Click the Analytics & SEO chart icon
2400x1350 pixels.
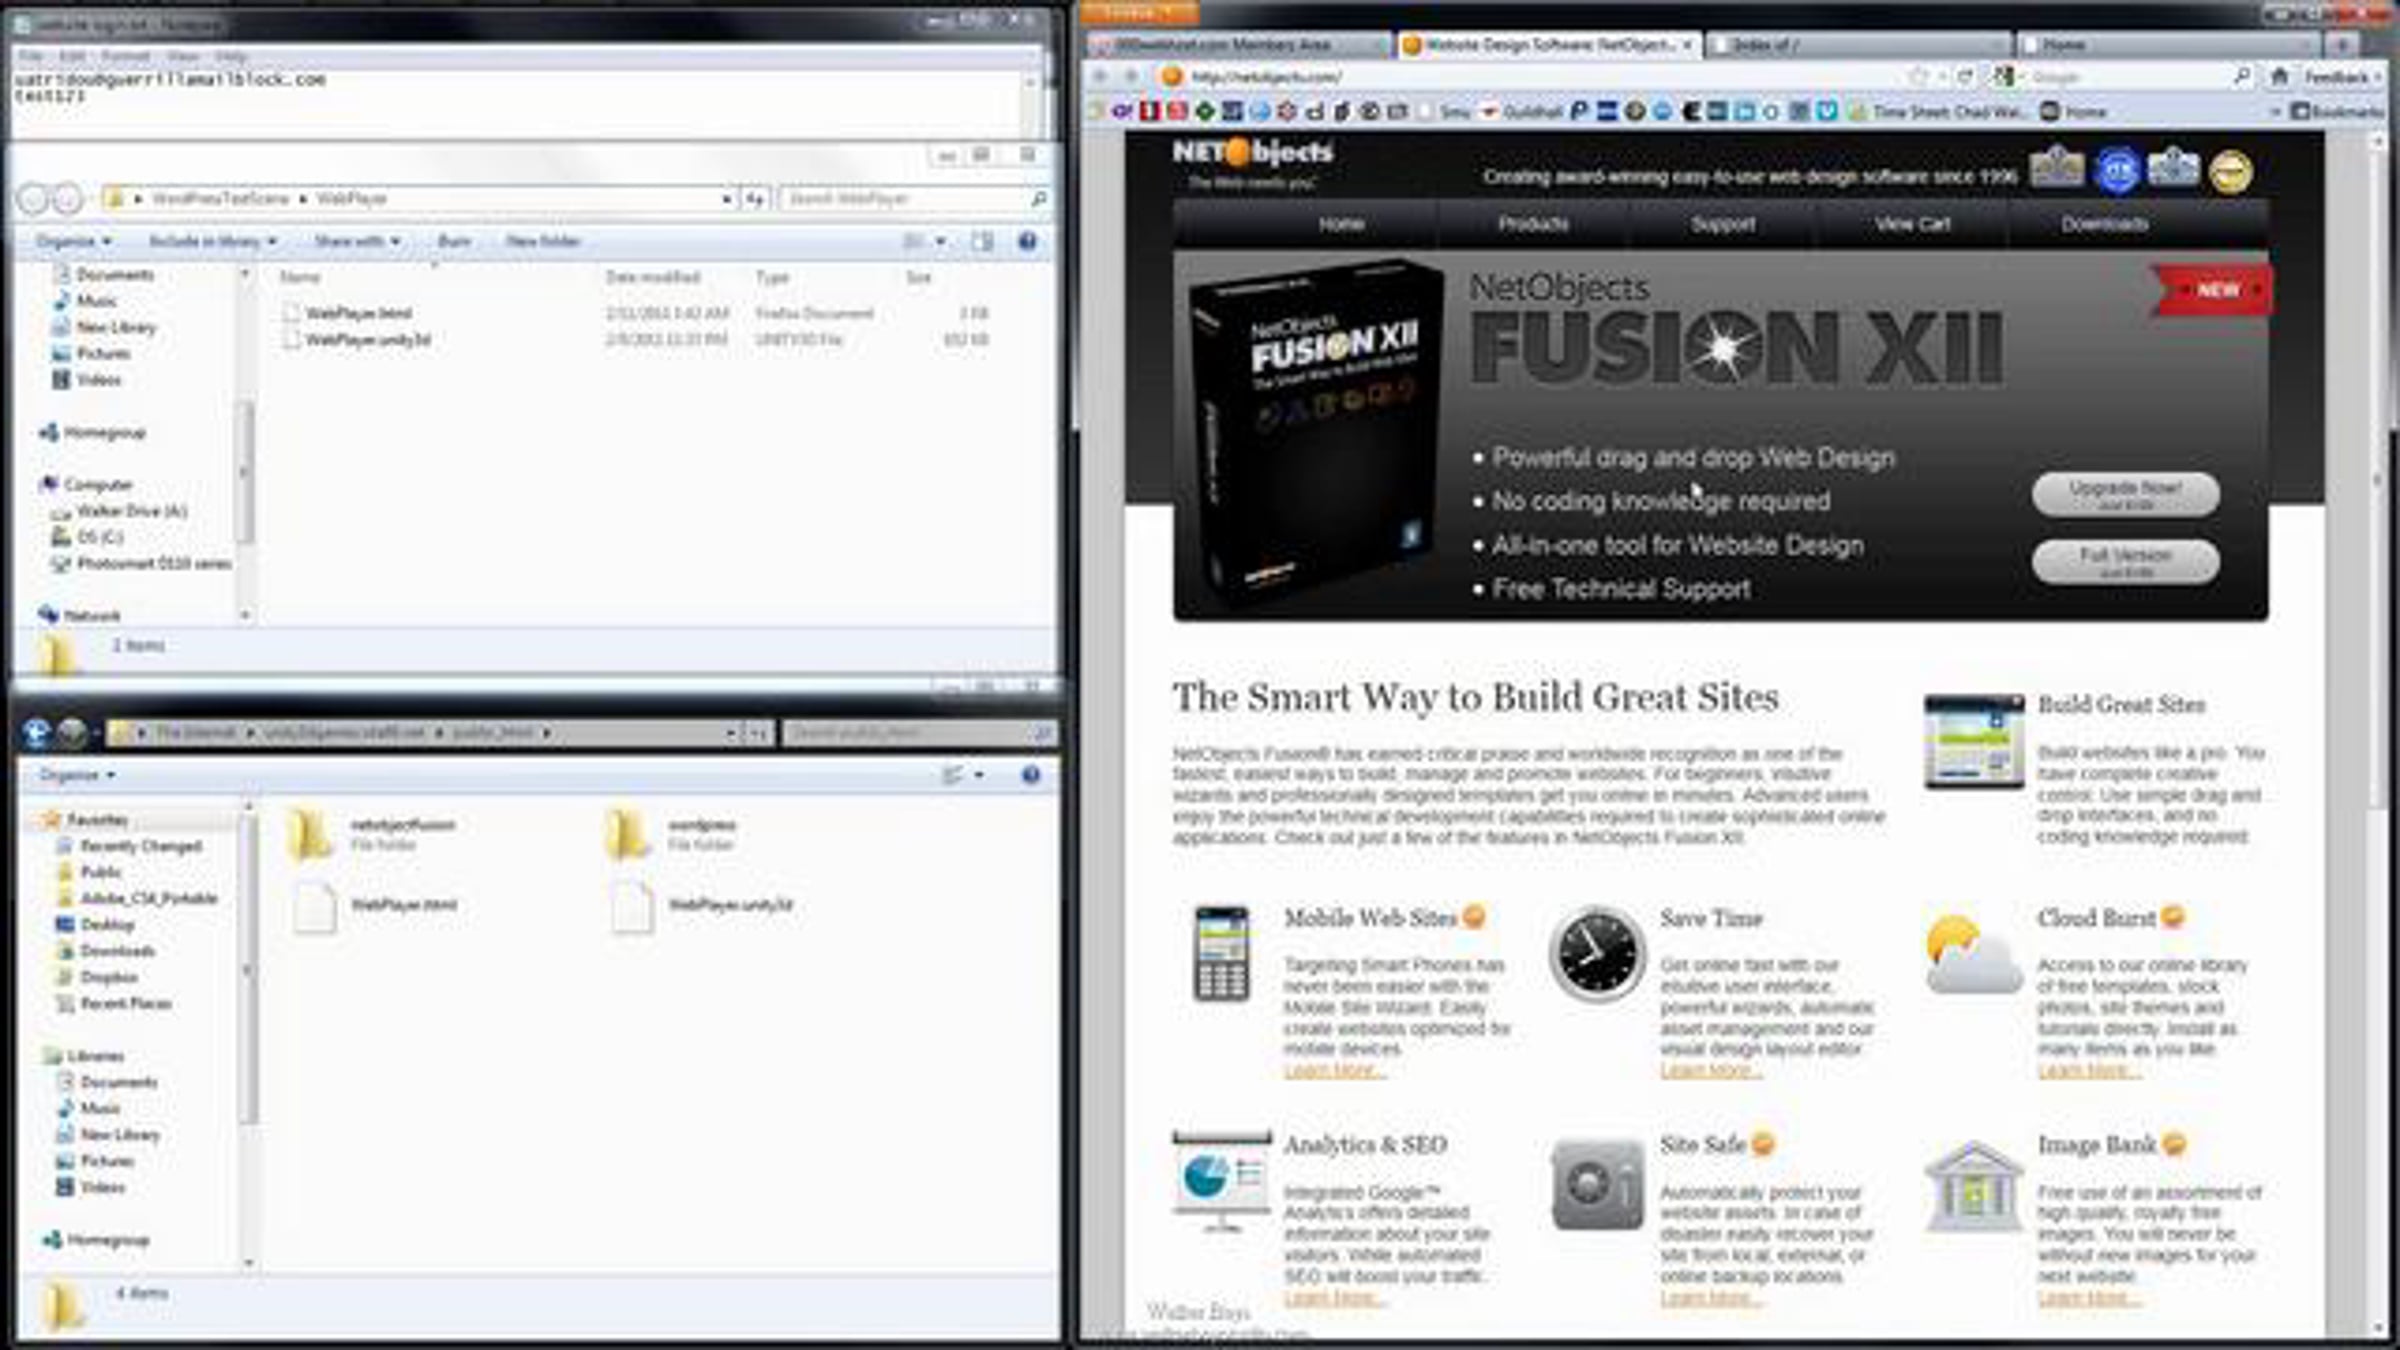coord(1222,1182)
